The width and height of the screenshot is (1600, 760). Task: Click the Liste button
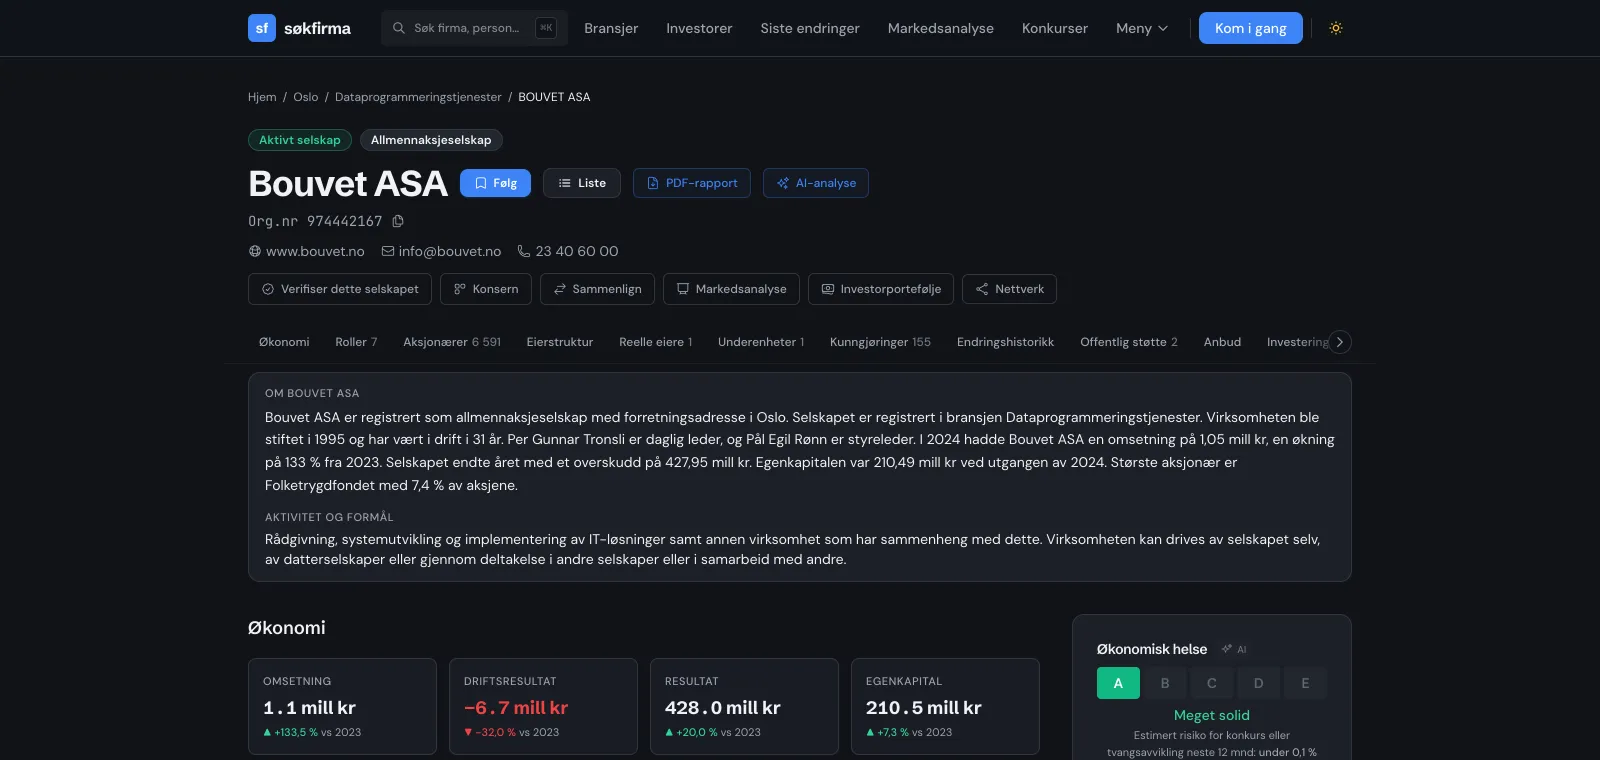(582, 183)
